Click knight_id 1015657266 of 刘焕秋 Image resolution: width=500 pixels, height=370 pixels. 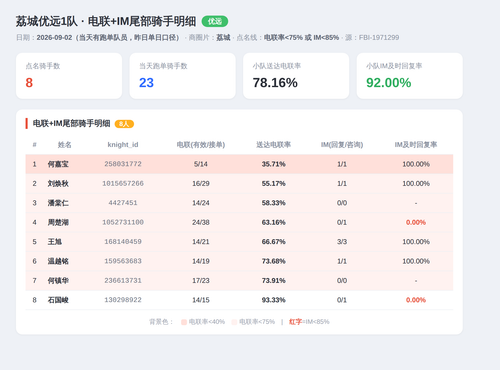[x=123, y=183]
